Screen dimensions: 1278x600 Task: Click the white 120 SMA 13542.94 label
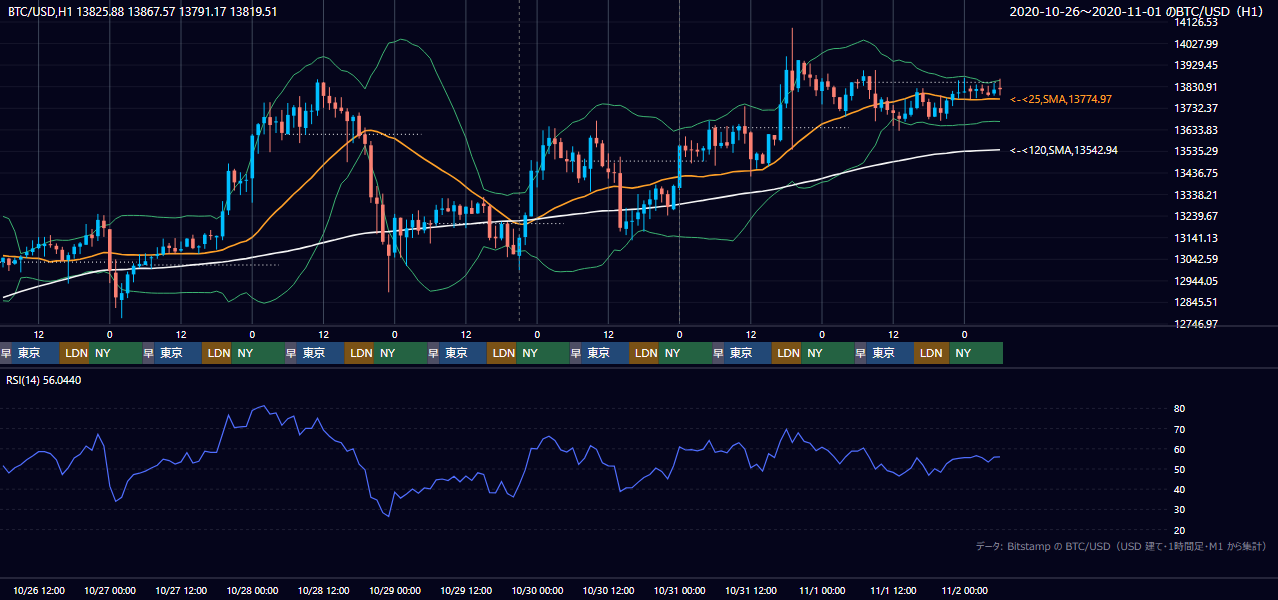[1064, 150]
